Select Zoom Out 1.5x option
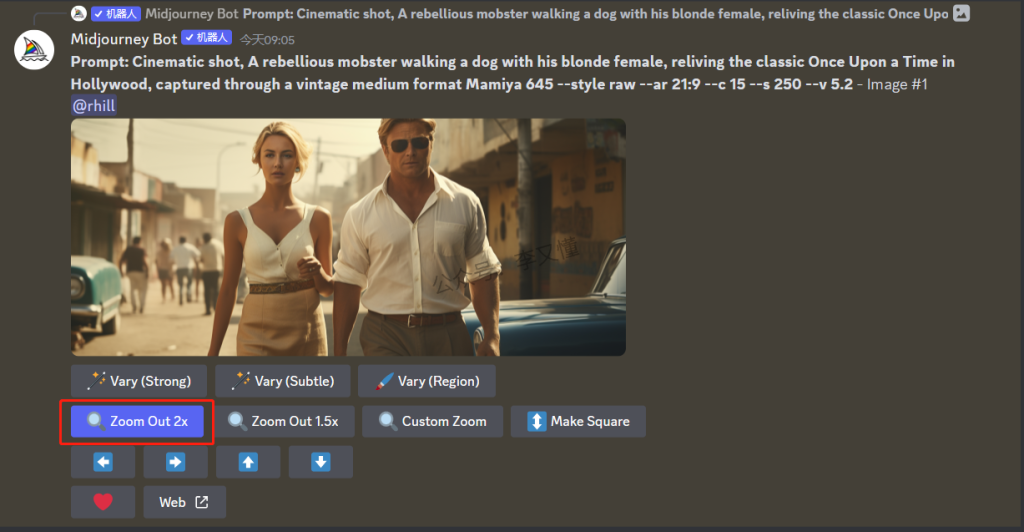Image resolution: width=1024 pixels, height=532 pixels. click(x=283, y=422)
